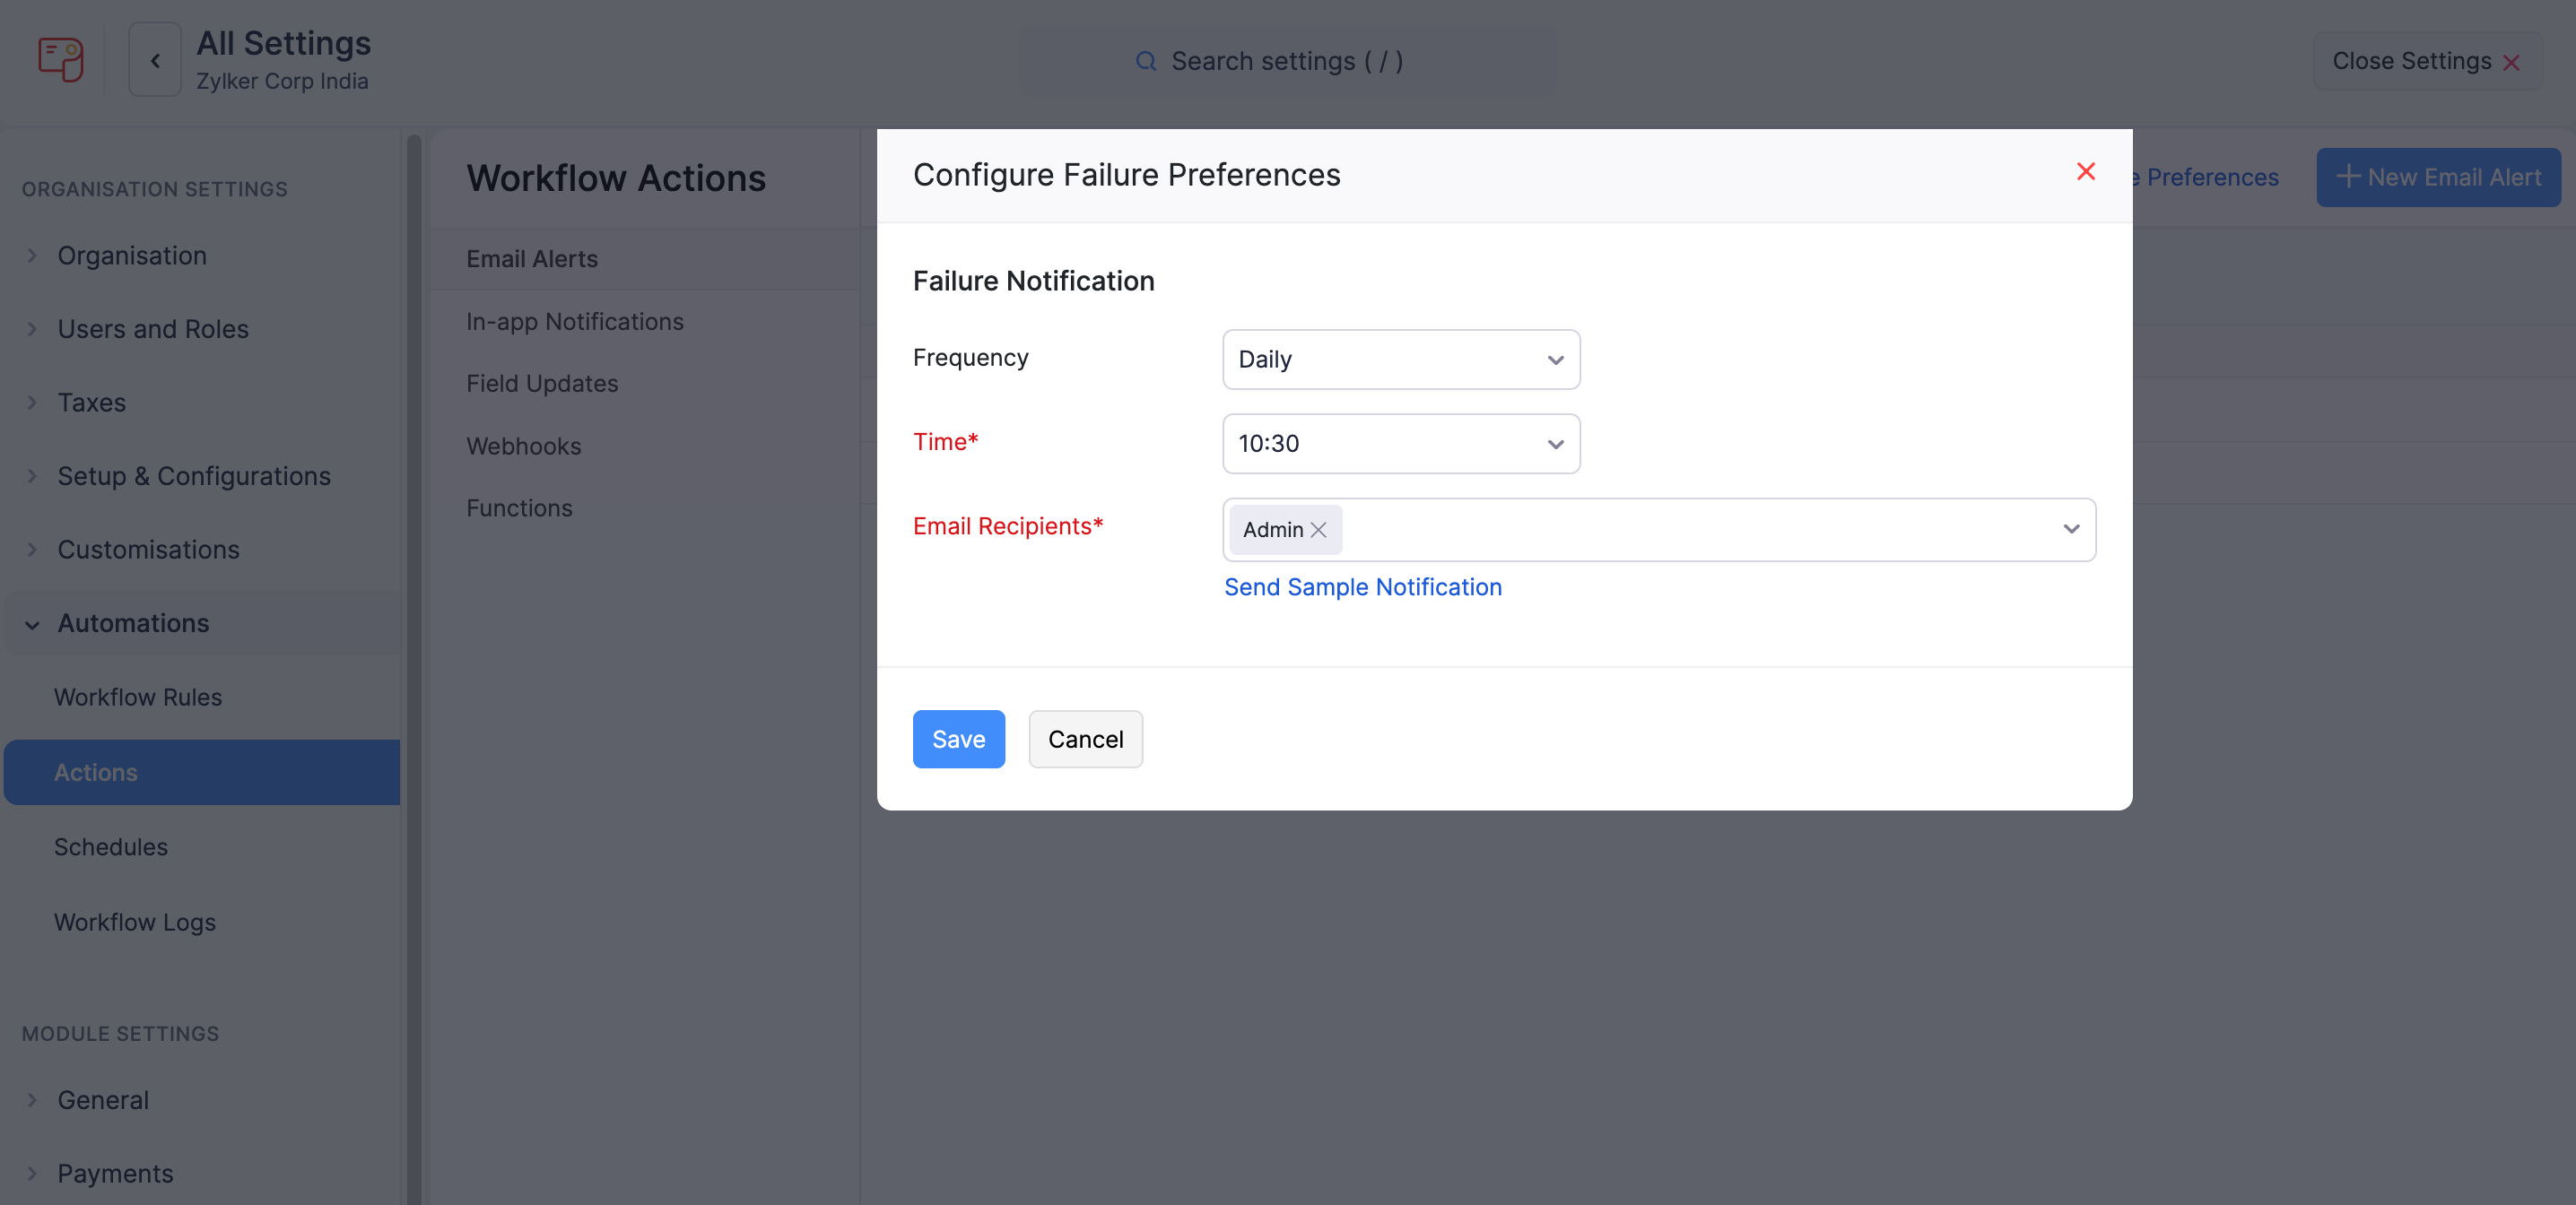
Task: Open the Email Recipients dropdown arrow
Action: 2070,529
